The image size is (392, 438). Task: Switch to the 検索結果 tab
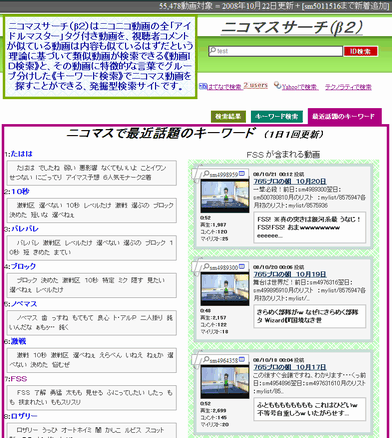pyautogui.click(x=228, y=117)
